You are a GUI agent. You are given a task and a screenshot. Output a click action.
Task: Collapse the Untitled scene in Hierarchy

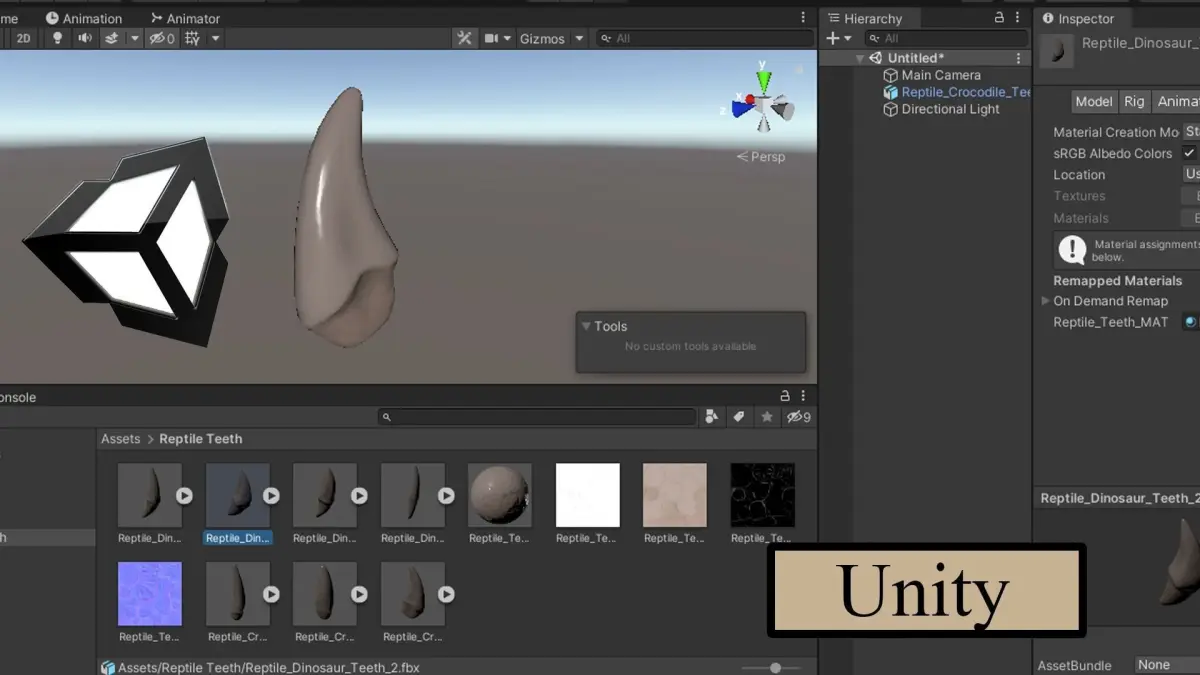tap(859, 58)
